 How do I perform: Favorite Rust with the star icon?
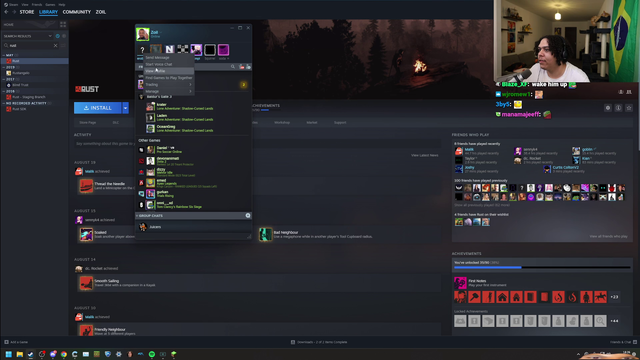629,108
